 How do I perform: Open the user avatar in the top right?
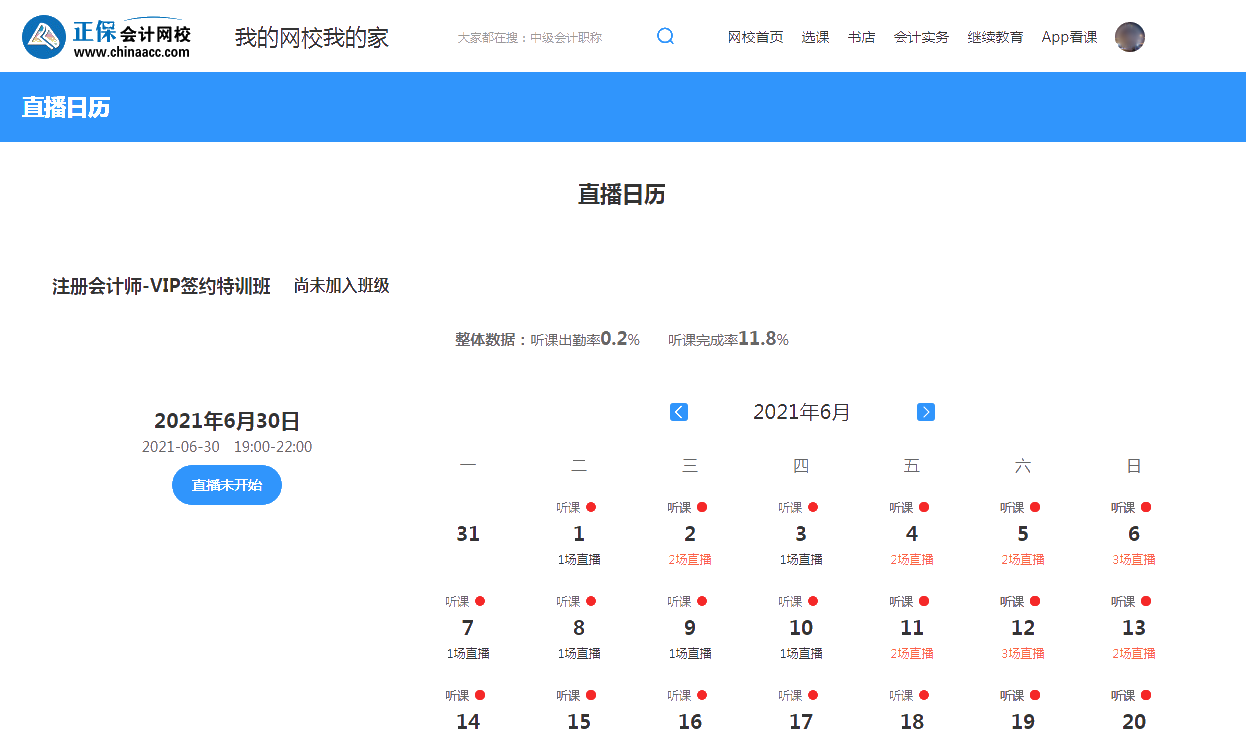tap(1129, 36)
